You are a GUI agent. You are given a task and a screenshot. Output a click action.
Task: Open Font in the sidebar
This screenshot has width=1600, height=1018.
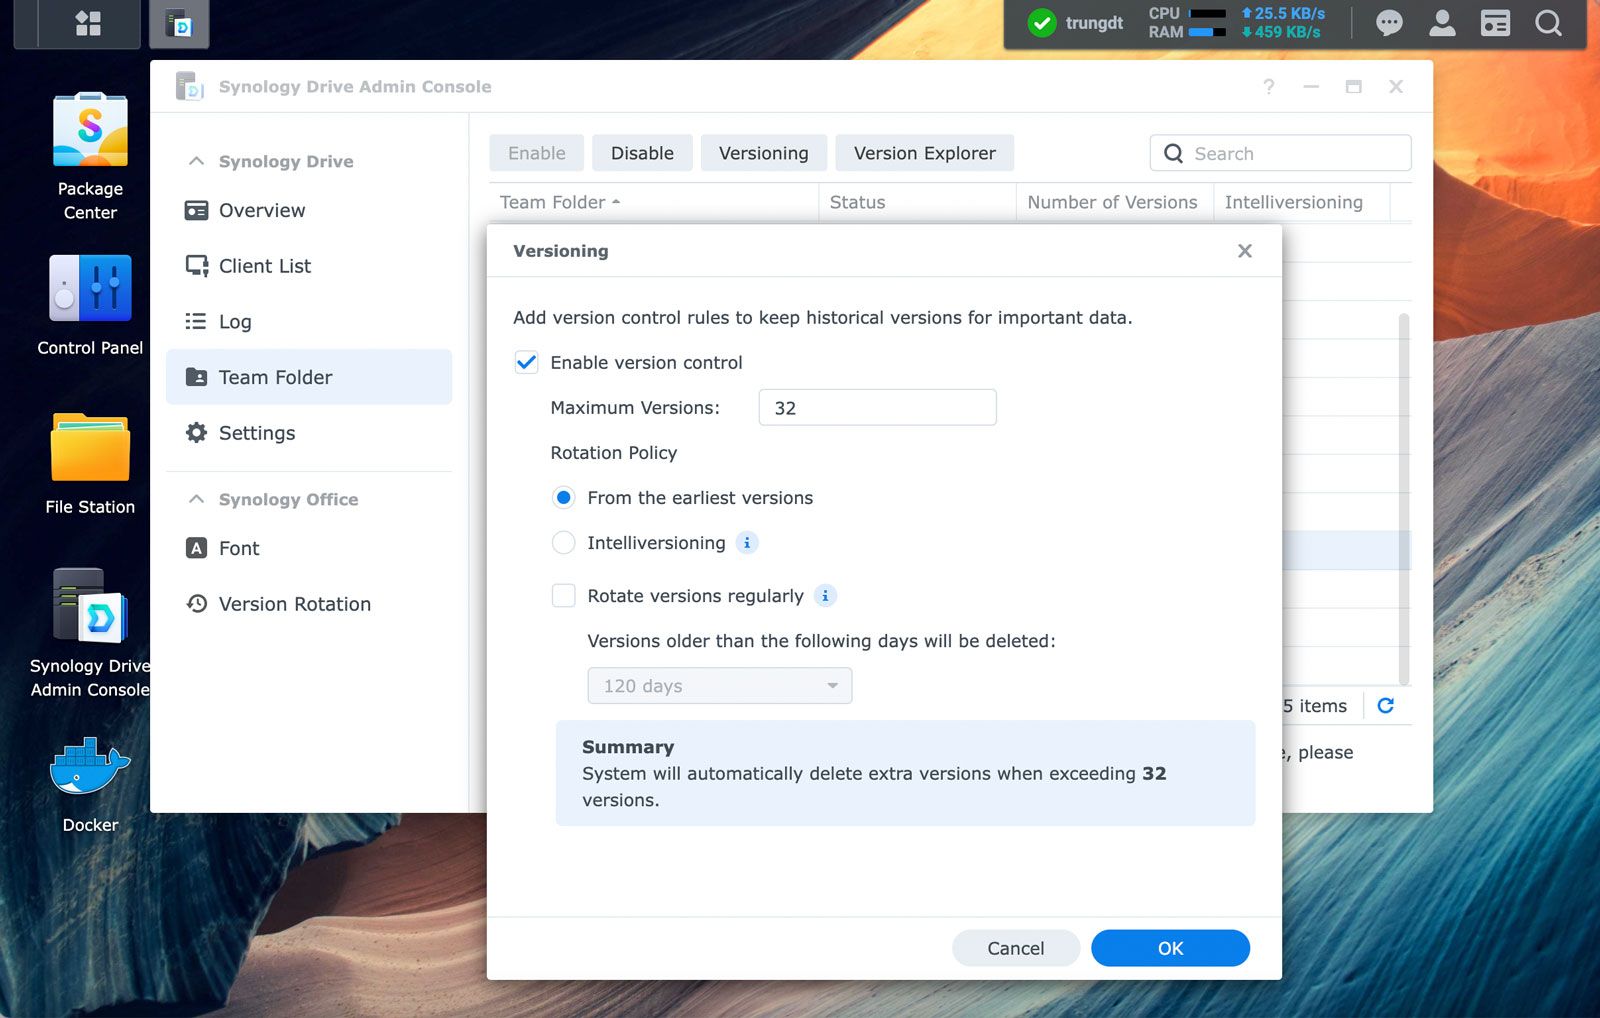(x=309, y=548)
